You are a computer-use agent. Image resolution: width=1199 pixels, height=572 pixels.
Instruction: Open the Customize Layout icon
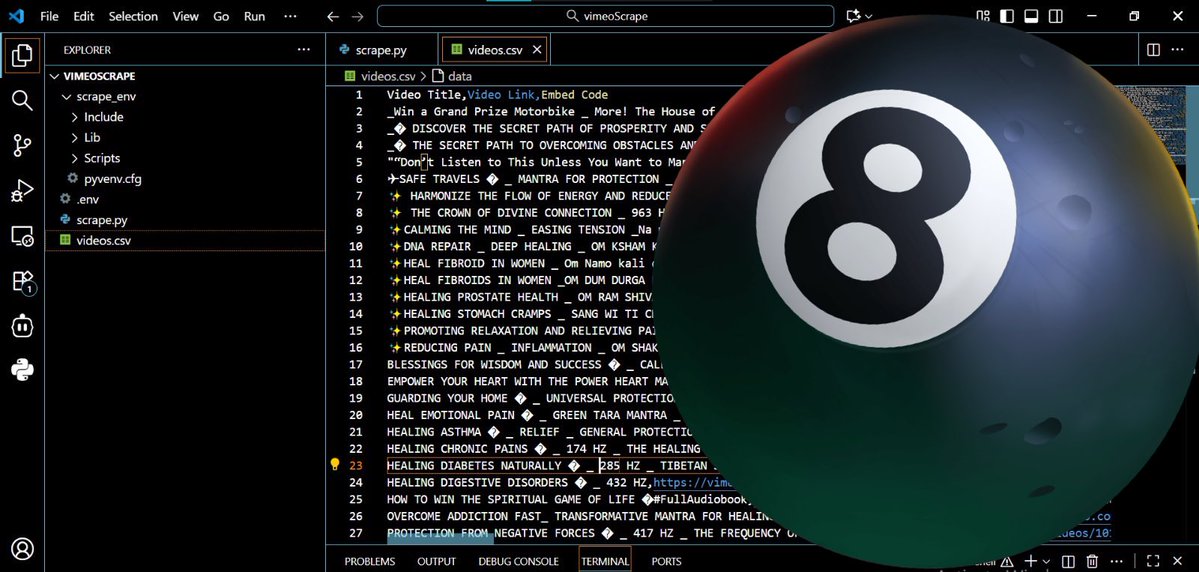pyautogui.click(x=983, y=16)
